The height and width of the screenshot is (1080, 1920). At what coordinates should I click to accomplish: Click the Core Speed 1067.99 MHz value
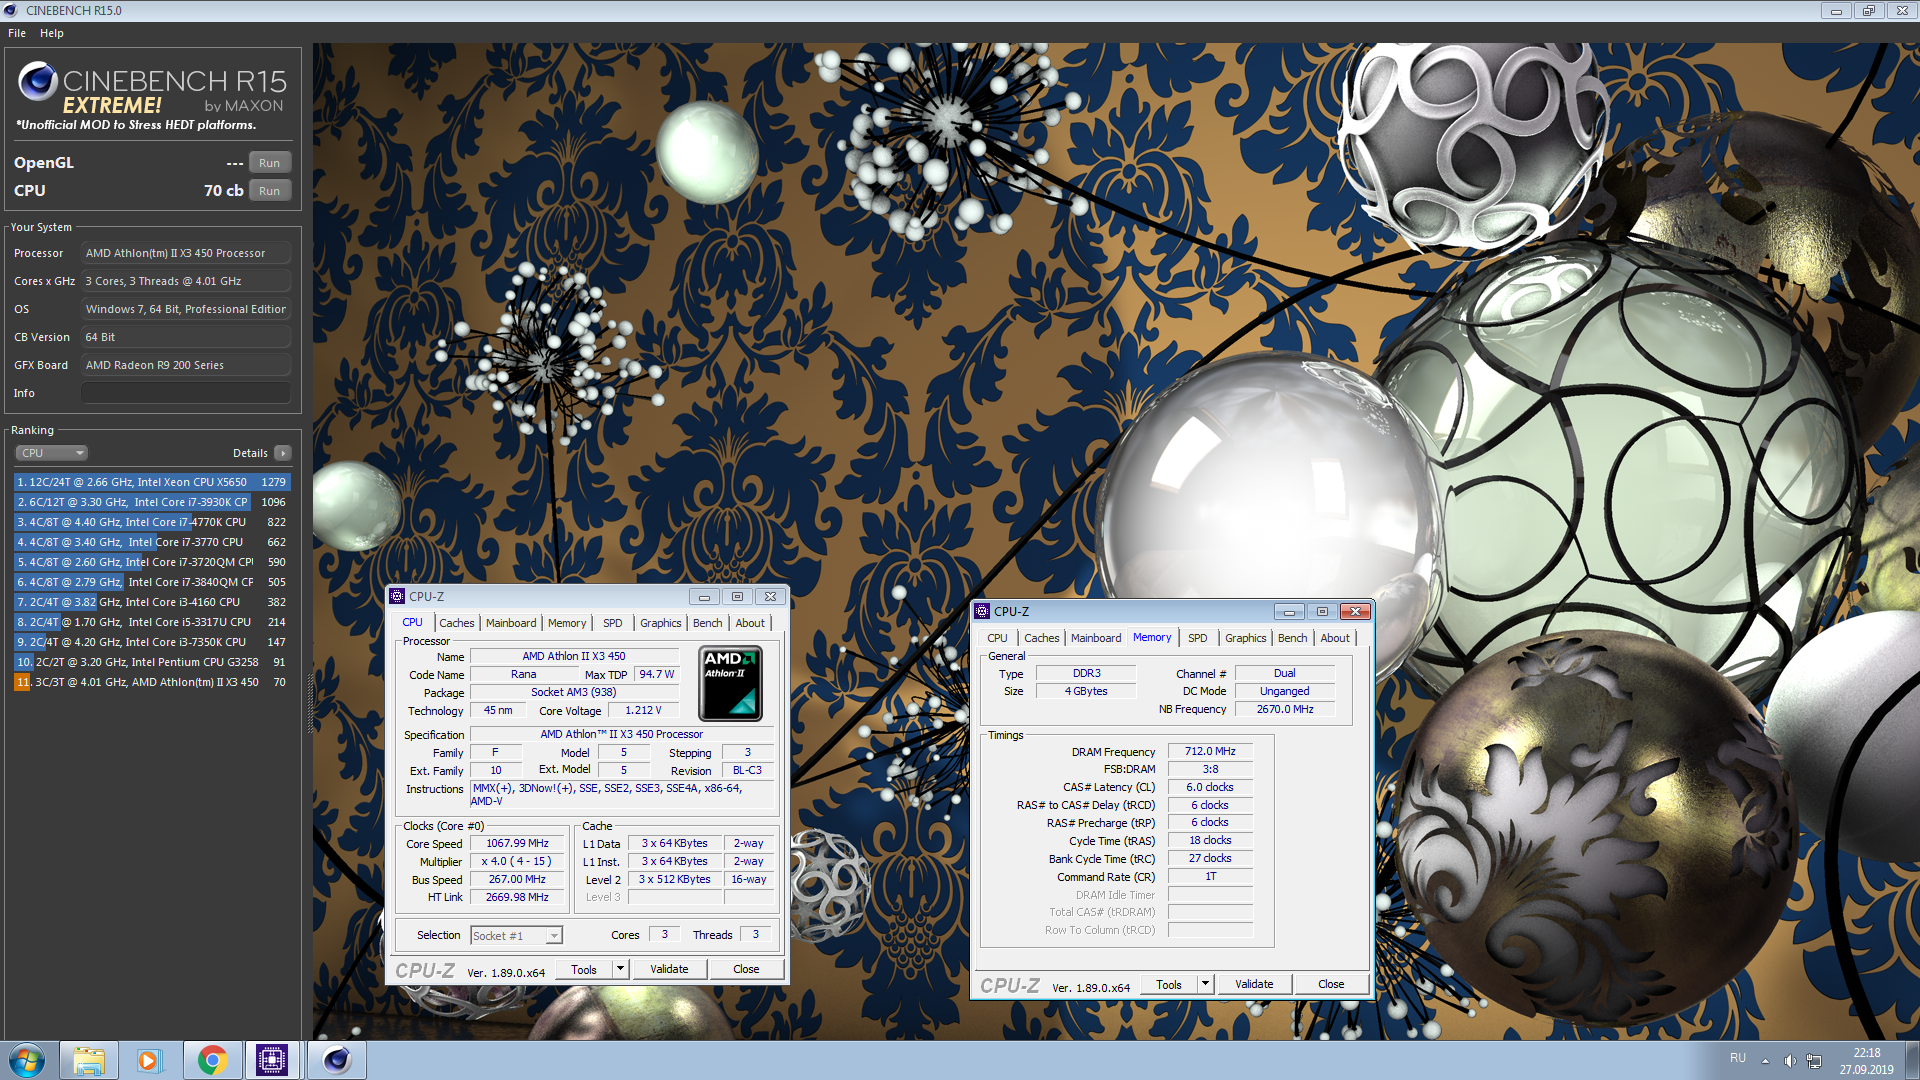(x=518, y=843)
